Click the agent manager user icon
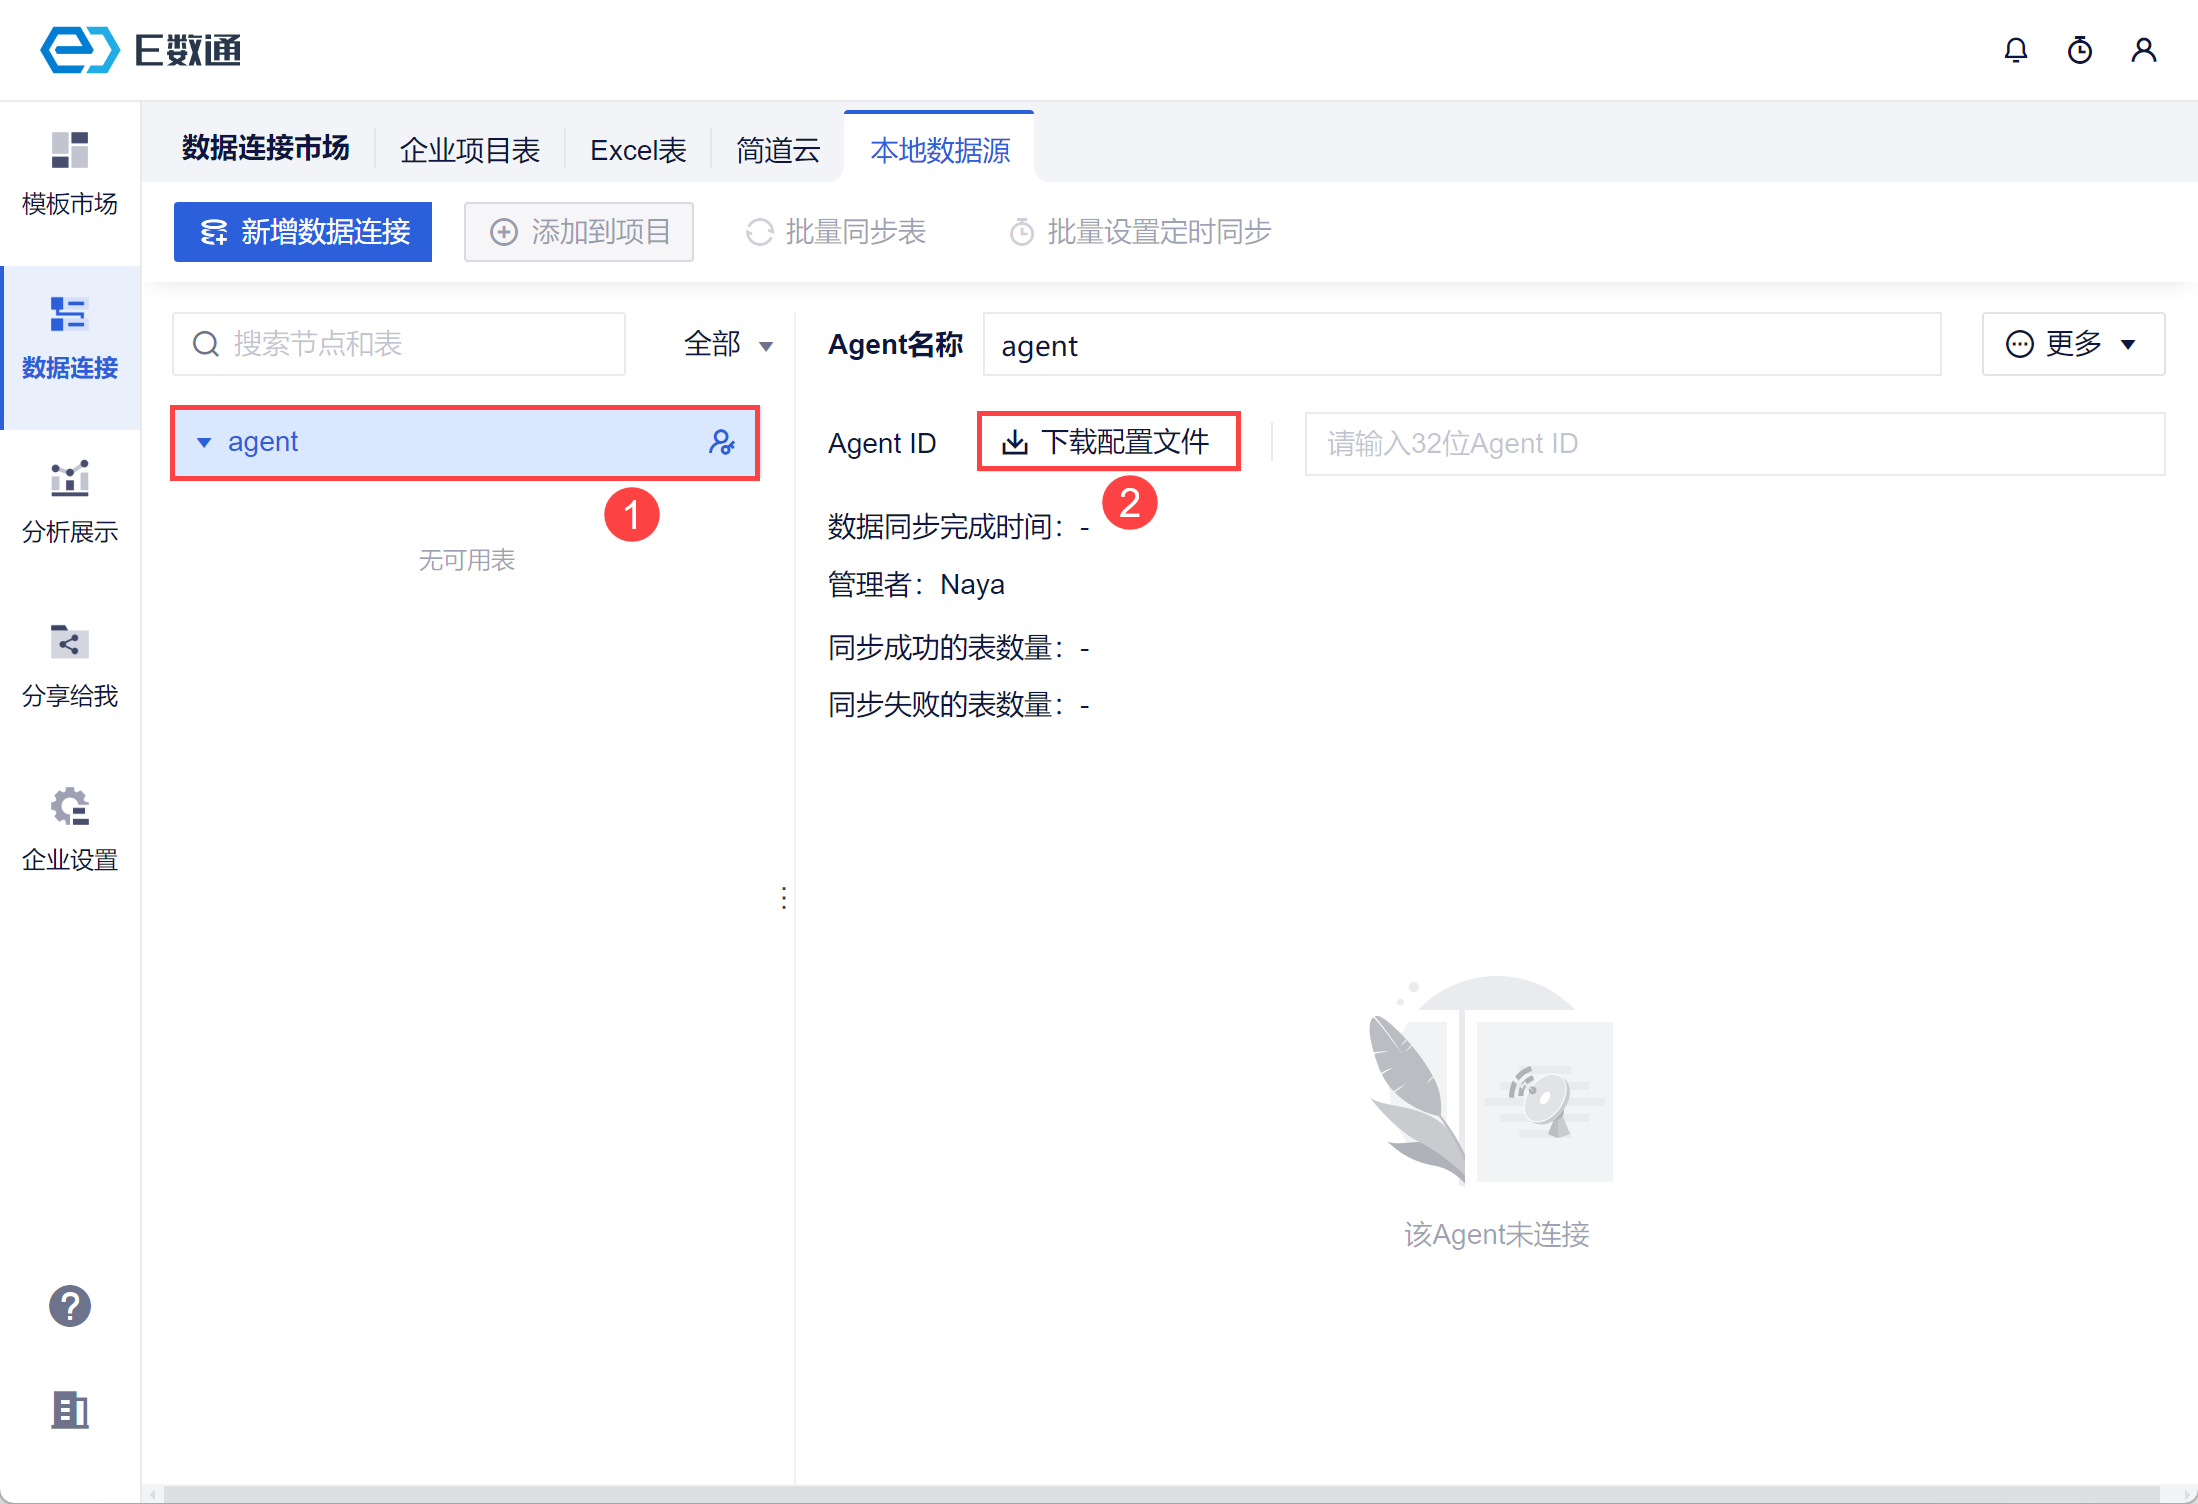 pyautogui.click(x=721, y=442)
